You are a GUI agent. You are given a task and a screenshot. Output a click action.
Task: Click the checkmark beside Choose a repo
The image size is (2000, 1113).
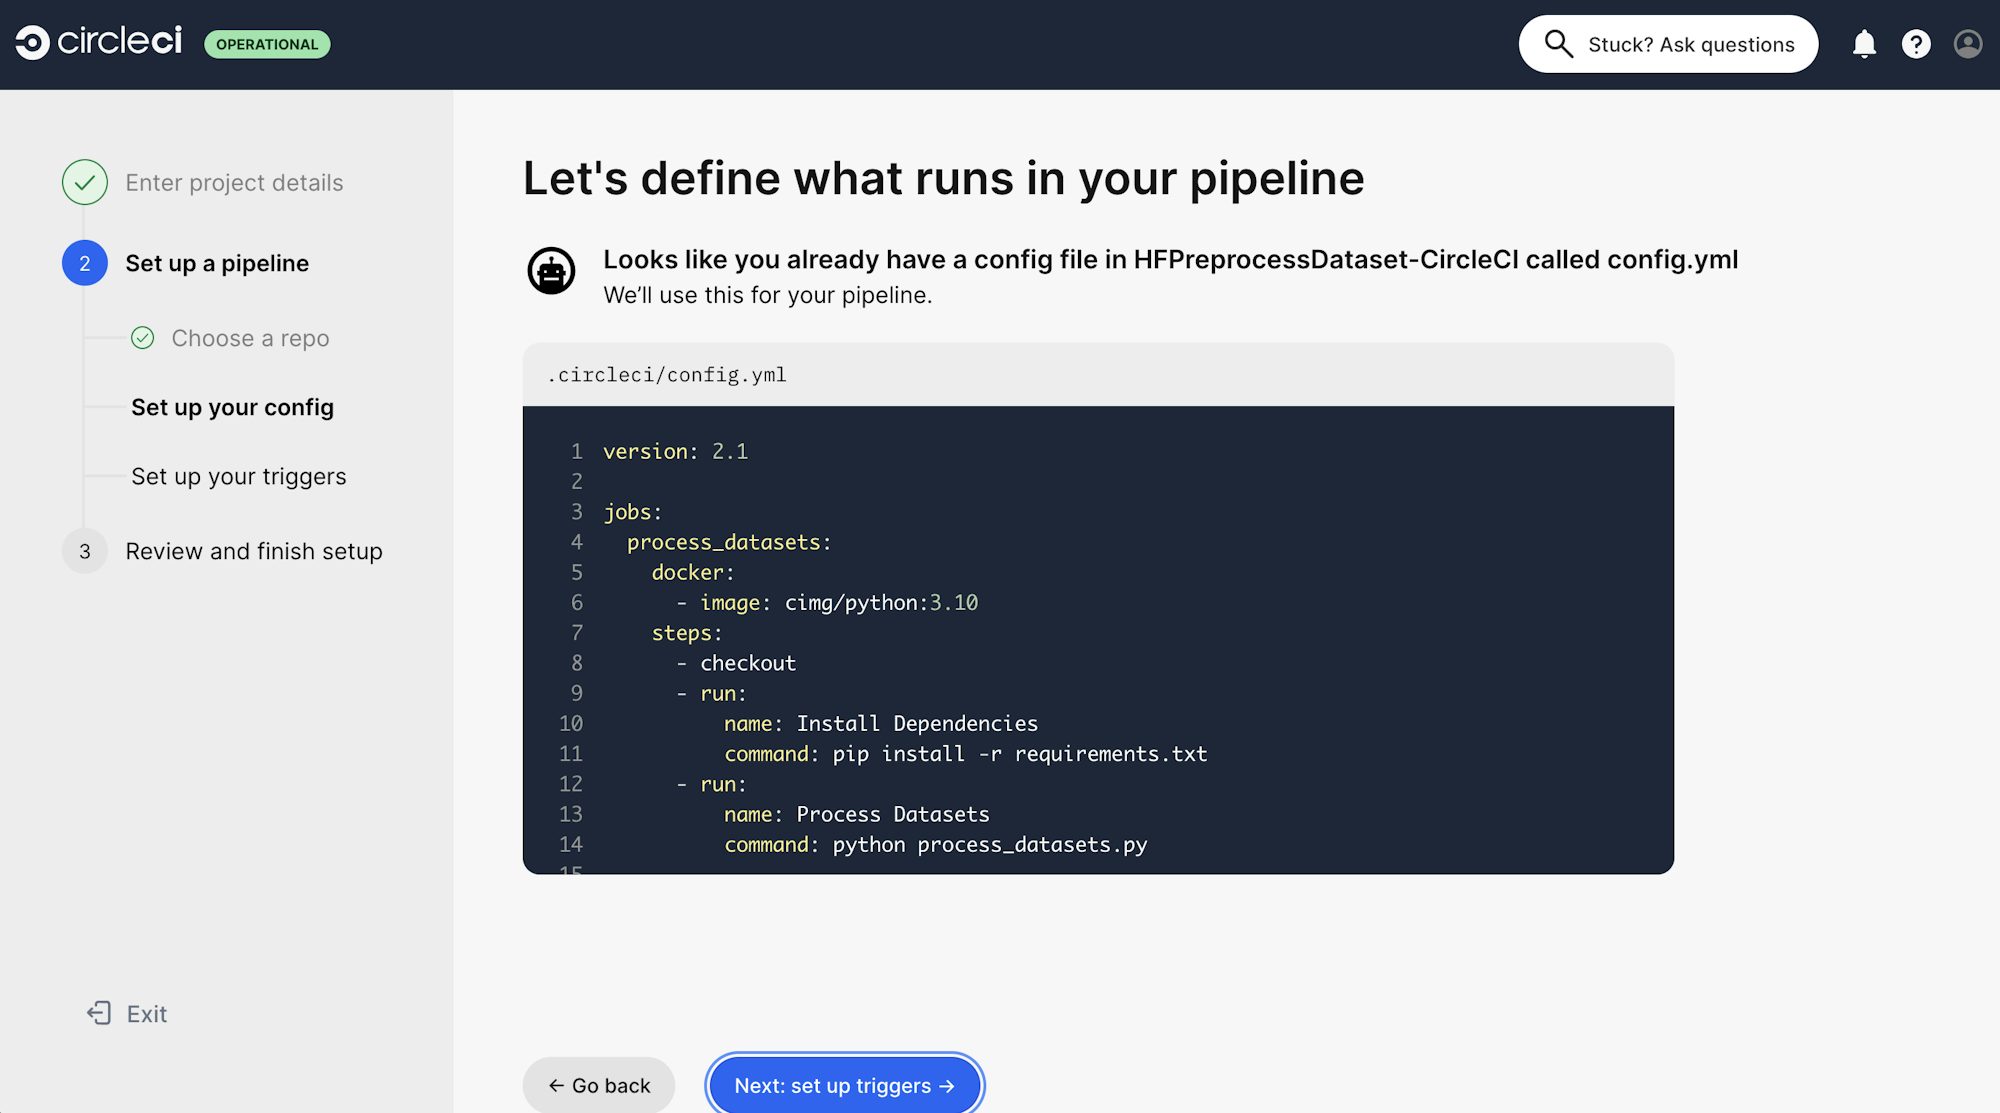(x=143, y=338)
